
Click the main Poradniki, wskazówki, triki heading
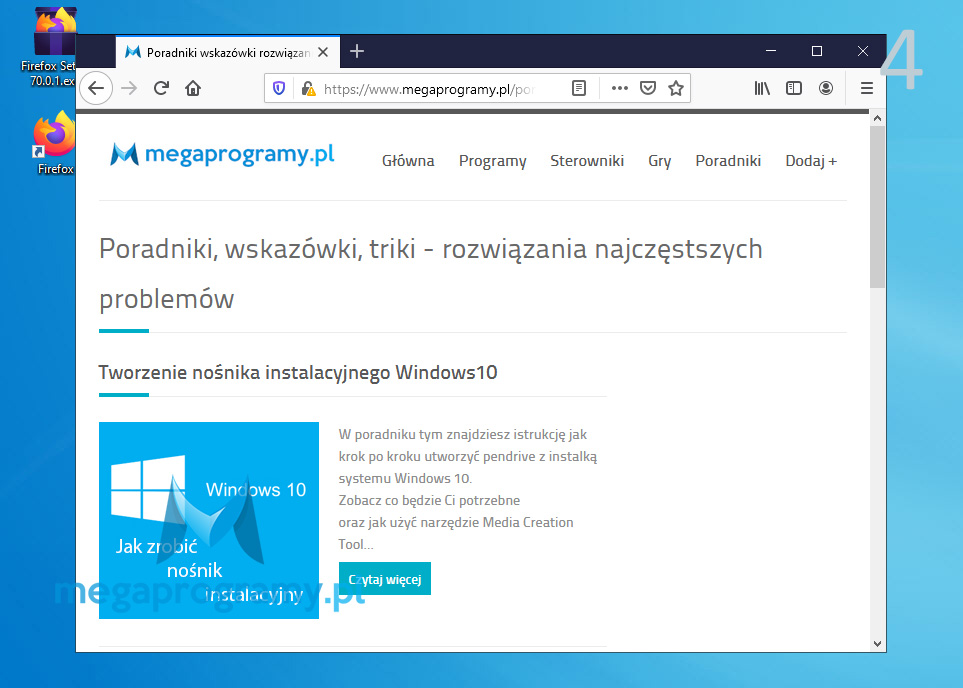click(x=431, y=274)
